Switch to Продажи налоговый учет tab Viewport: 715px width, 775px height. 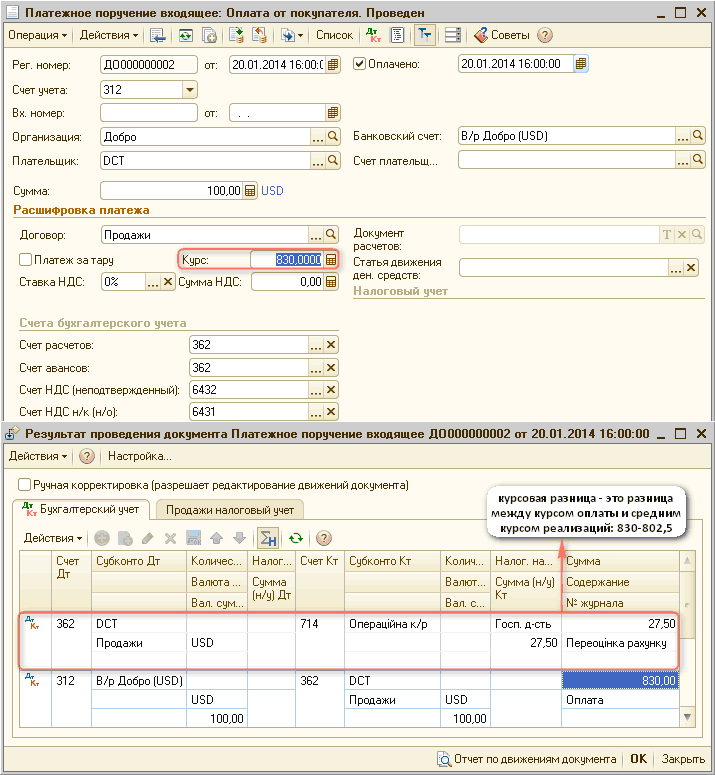click(x=229, y=510)
